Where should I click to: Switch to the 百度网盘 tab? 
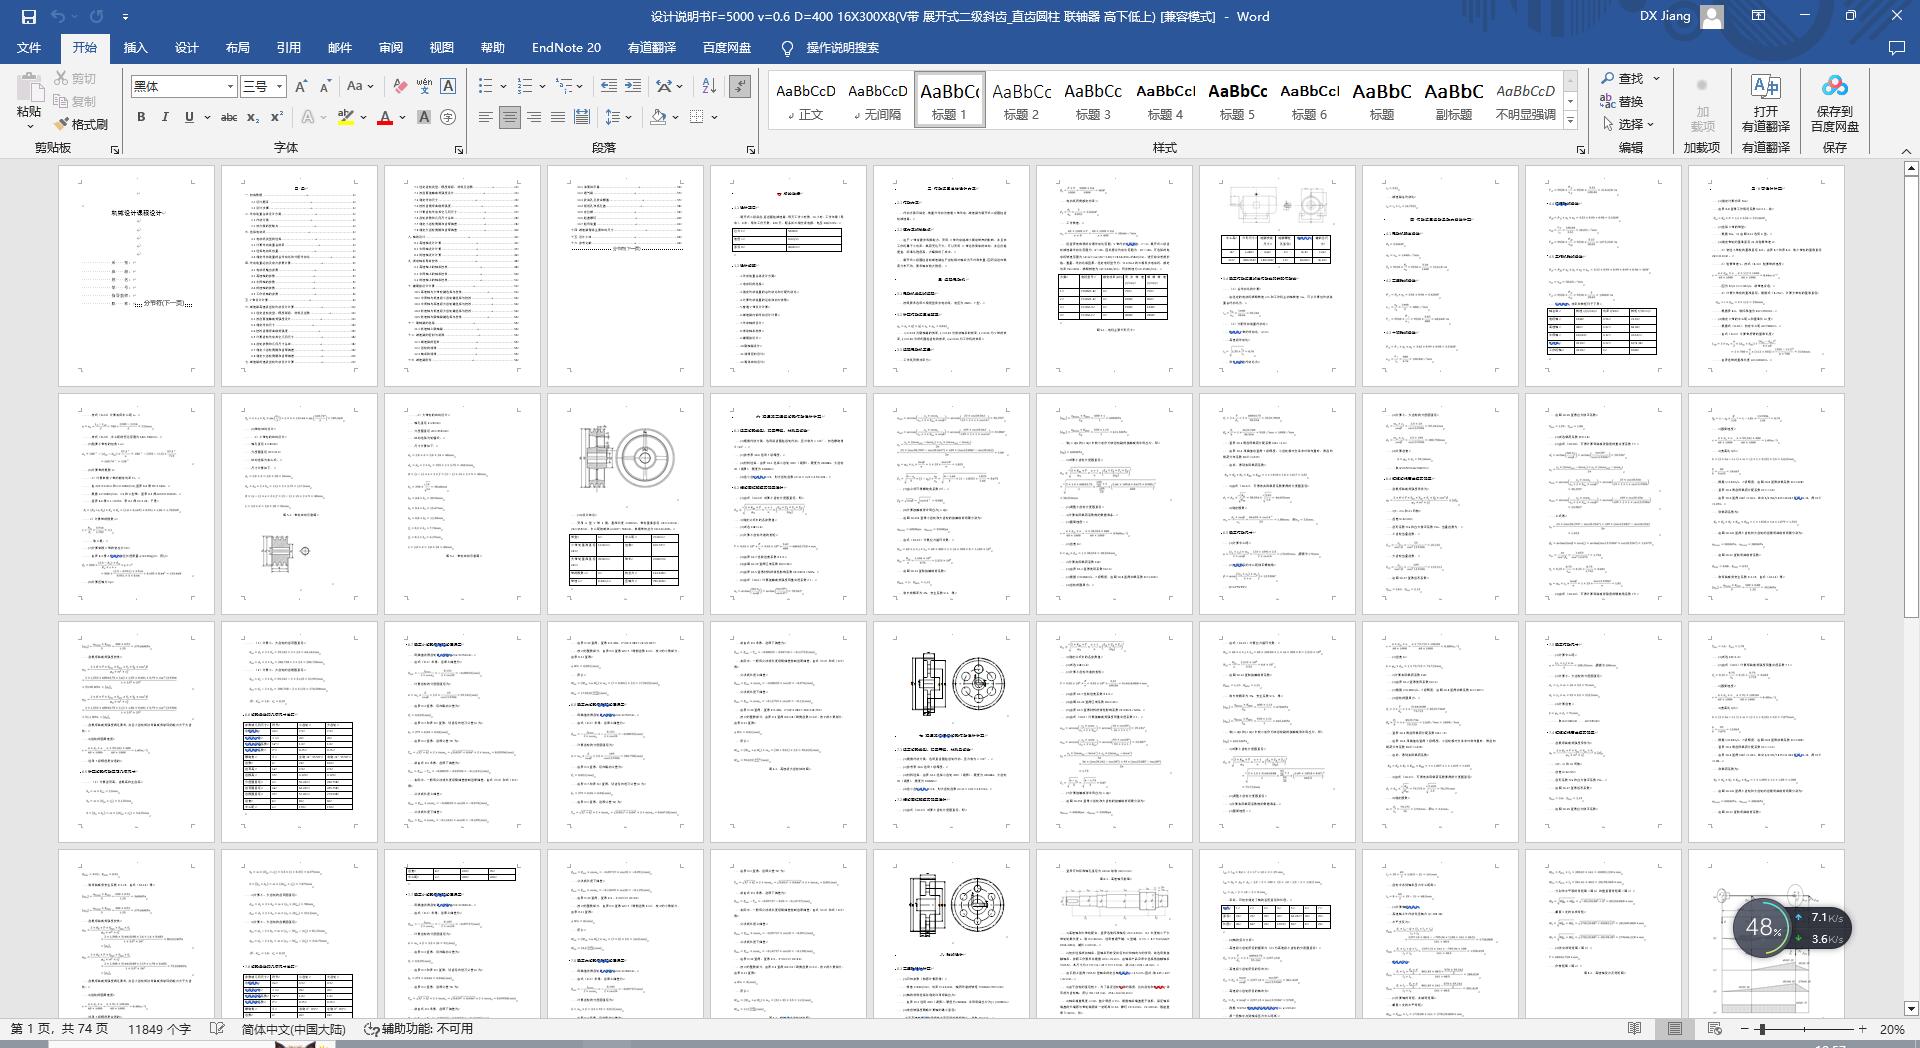pos(727,47)
